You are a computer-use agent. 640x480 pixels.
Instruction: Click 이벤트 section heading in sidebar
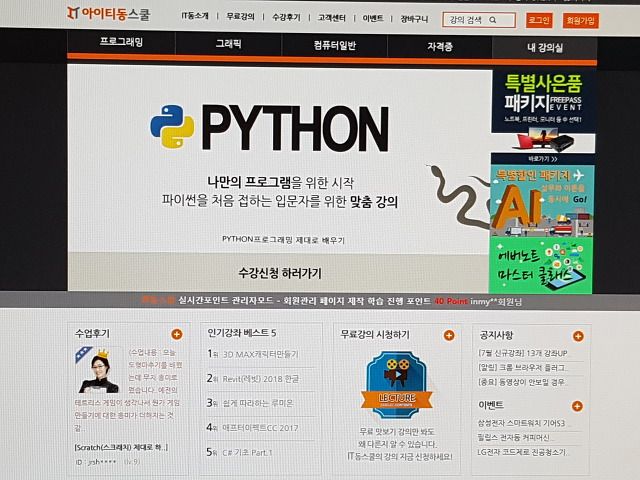click(491, 405)
